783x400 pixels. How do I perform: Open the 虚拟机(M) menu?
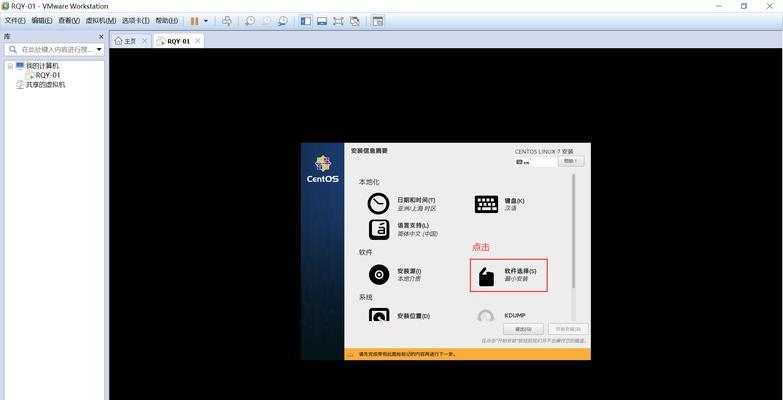[x=100, y=21]
